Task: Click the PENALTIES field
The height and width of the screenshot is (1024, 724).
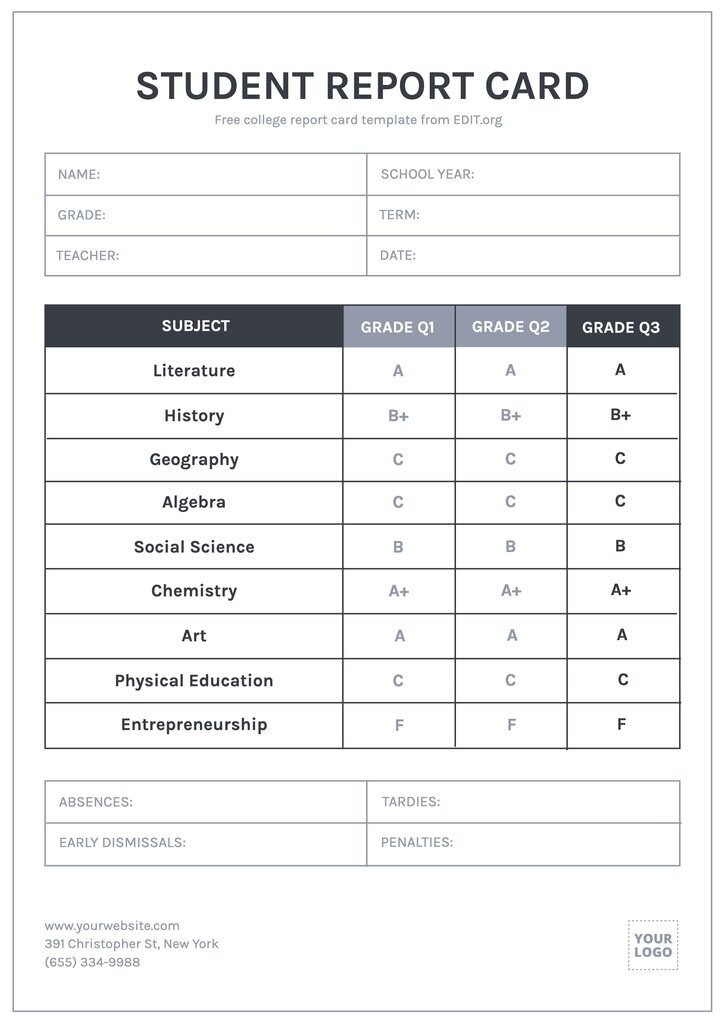Action: pyautogui.click(x=523, y=843)
